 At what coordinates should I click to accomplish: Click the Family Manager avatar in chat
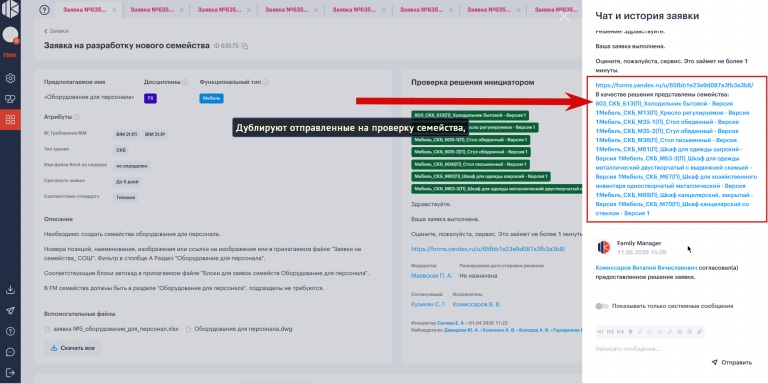click(603, 247)
